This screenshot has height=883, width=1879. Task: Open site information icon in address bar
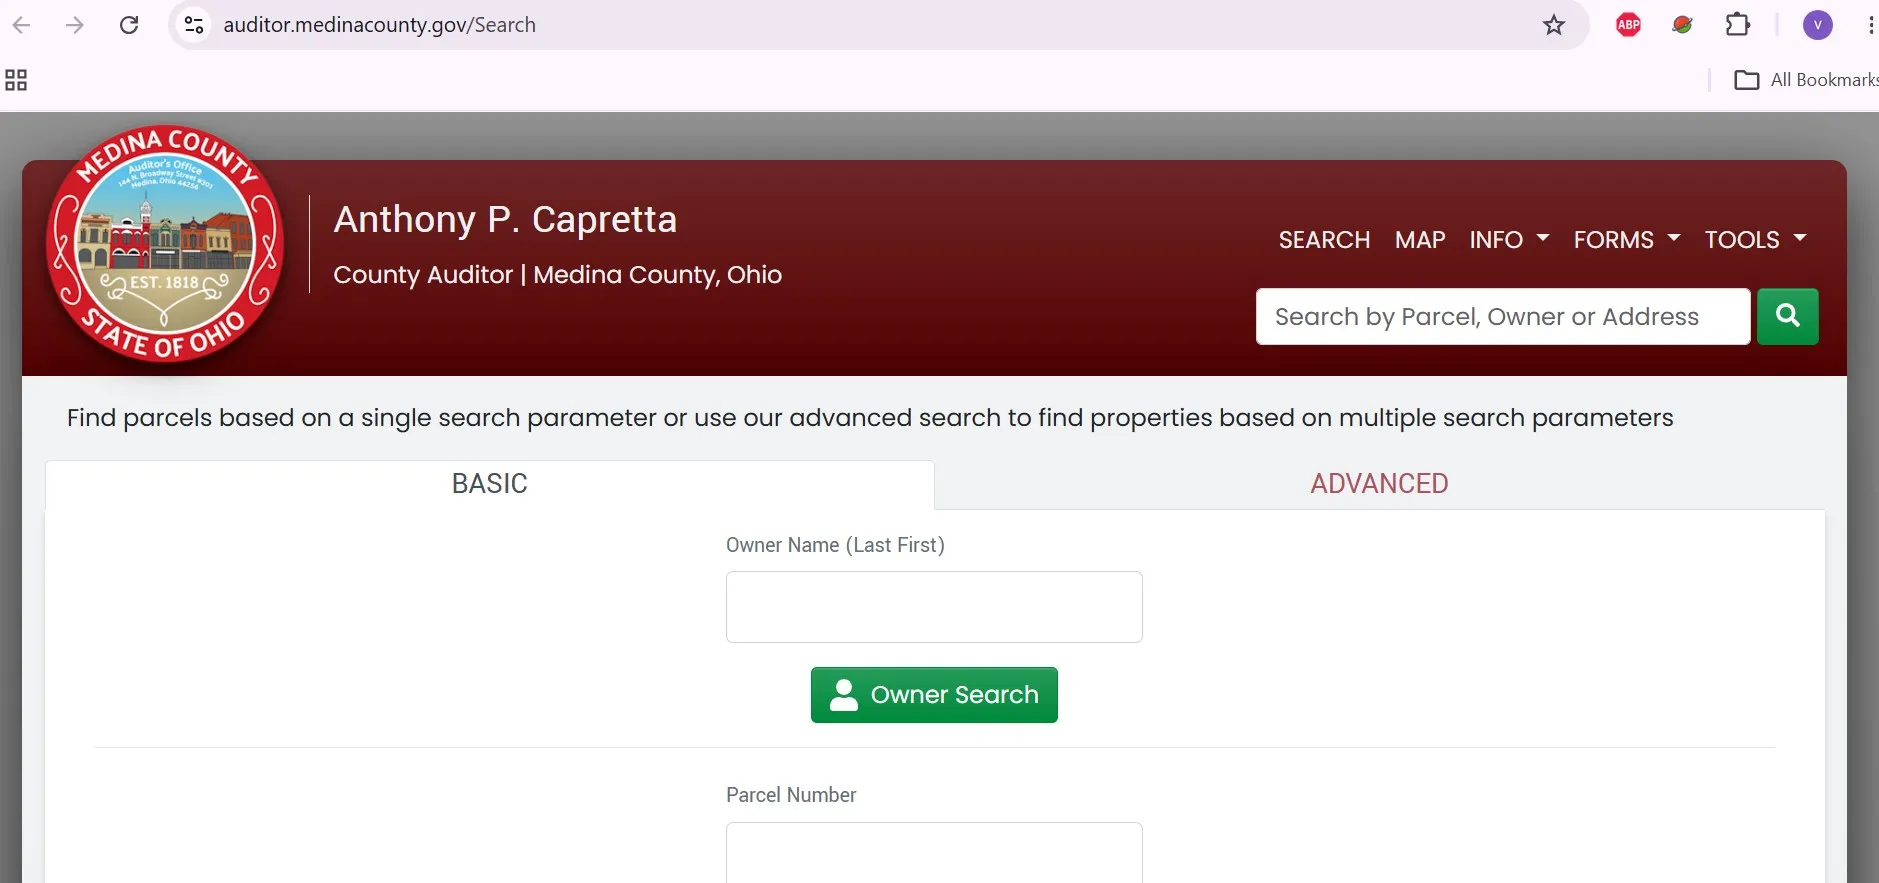click(x=194, y=25)
